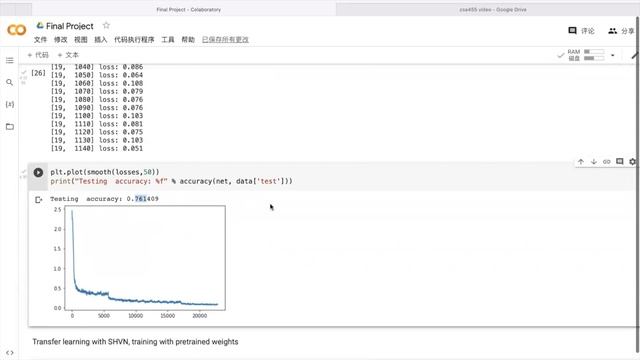The width and height of the screenshot is (640, 360).
Task: Click the vertical scrollbar on the right
Action: point(638,184)
